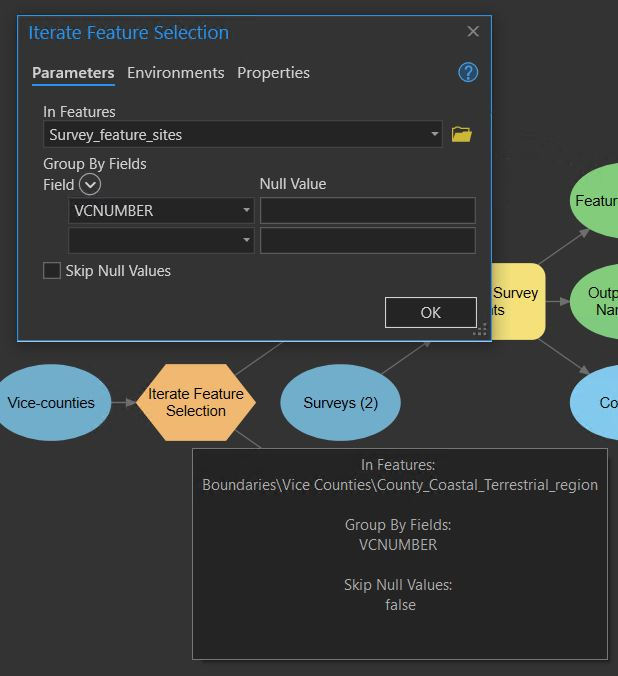
Task: Click the Null Value box beside VCNUMBER
Action: click(368, 210)
